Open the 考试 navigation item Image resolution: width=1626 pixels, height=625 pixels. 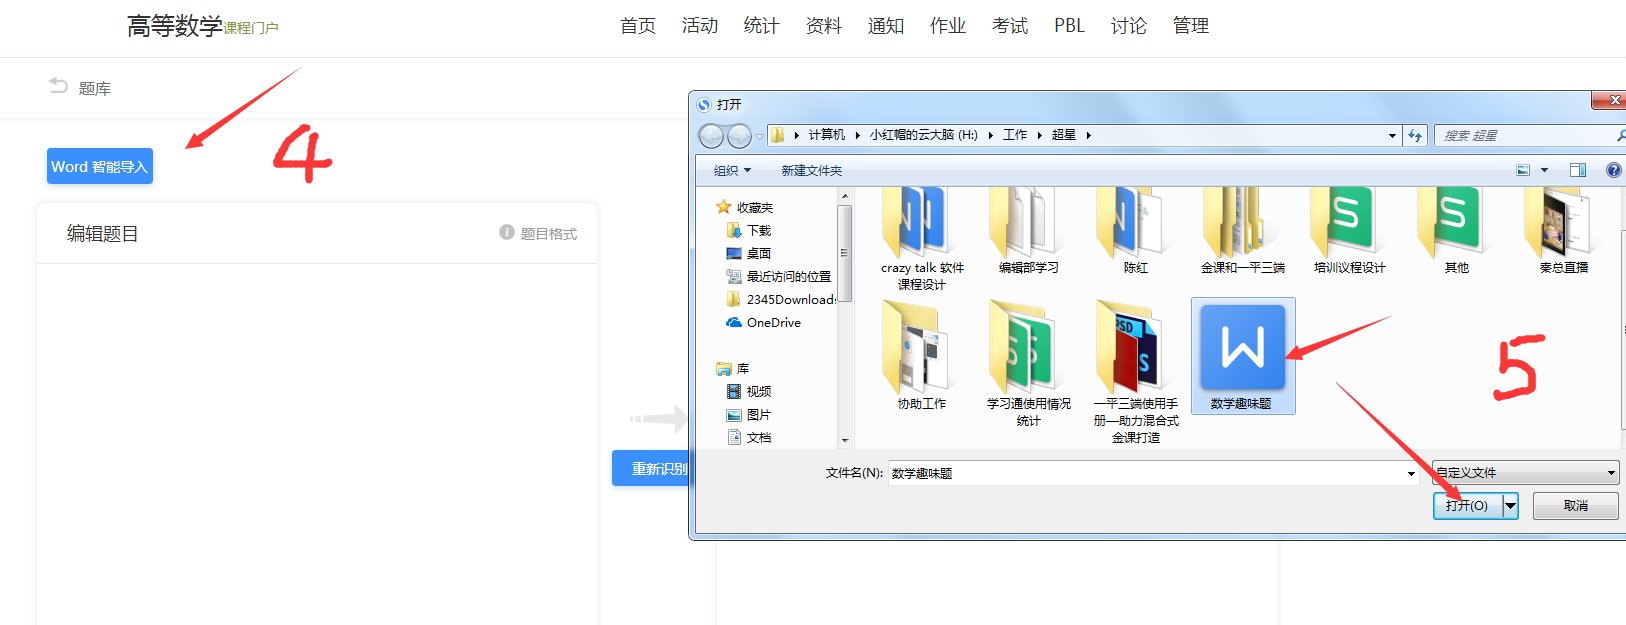tap(1010, 26)
